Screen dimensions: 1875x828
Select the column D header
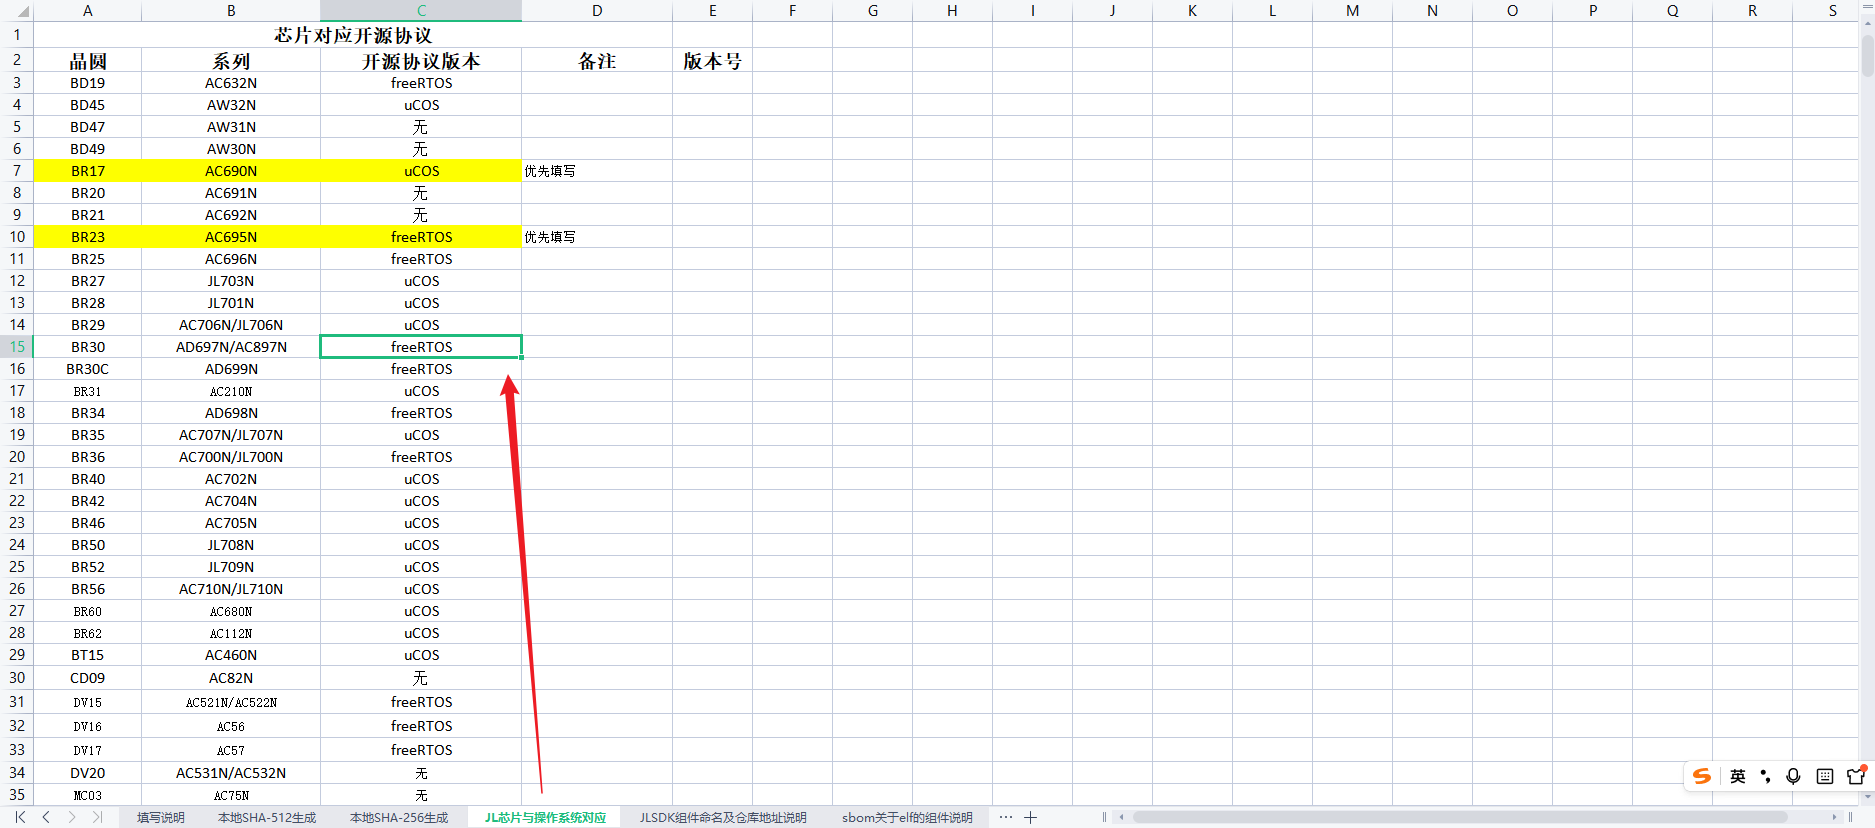pyautogui.click(x=597, y=11)
